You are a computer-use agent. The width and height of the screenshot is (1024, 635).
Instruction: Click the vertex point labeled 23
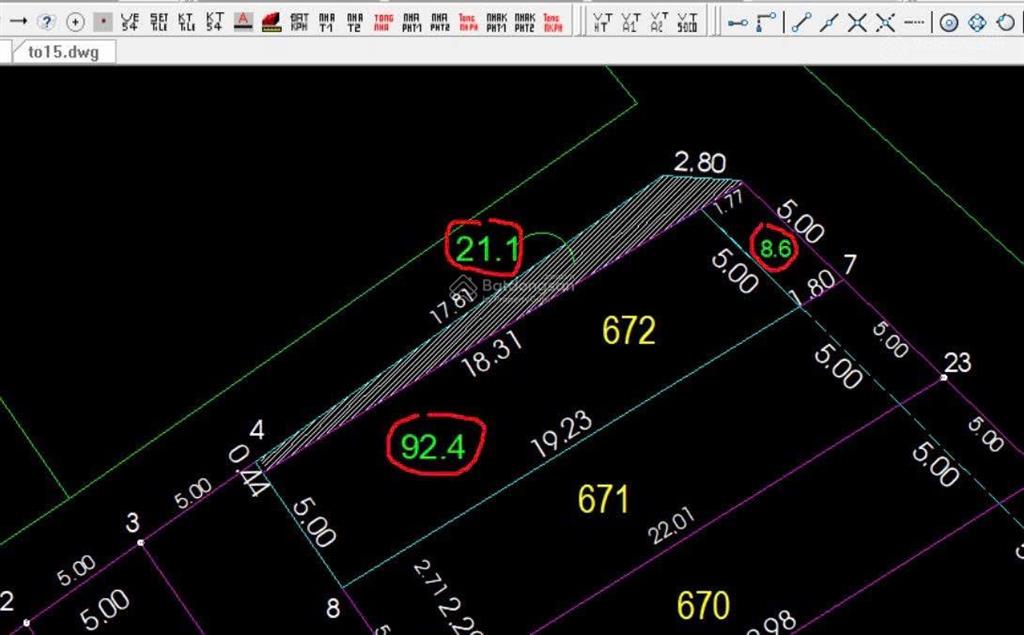coord(944,378)
